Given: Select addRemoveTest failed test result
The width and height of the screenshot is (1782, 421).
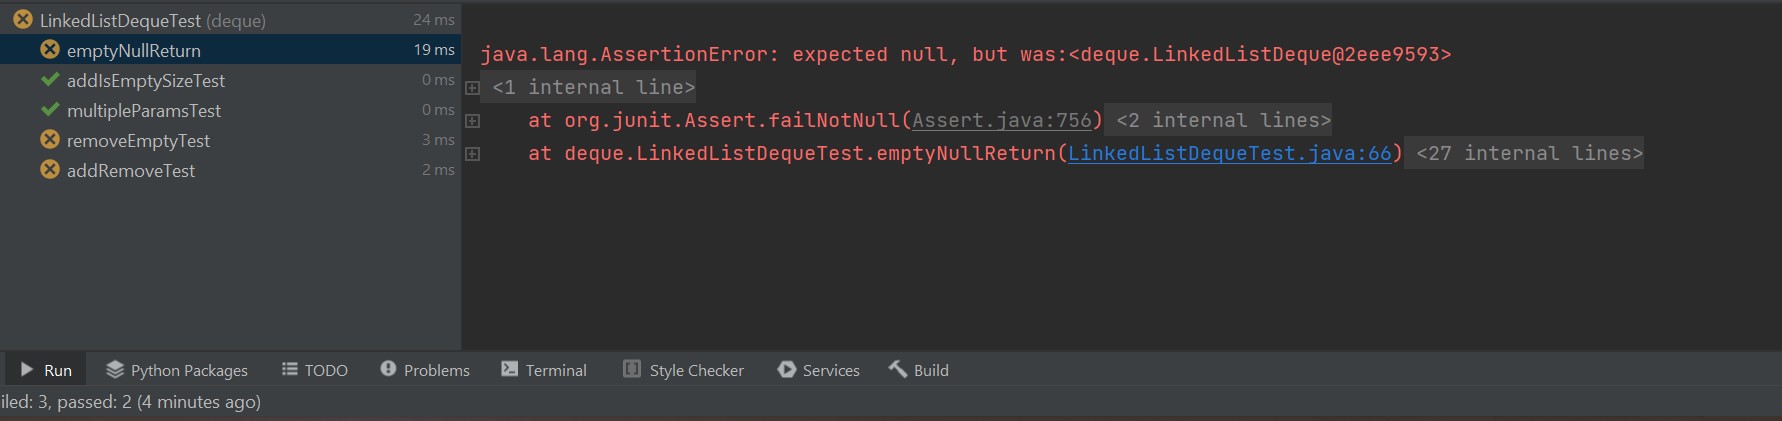Looking at the screenshot, I should [230, 170].
